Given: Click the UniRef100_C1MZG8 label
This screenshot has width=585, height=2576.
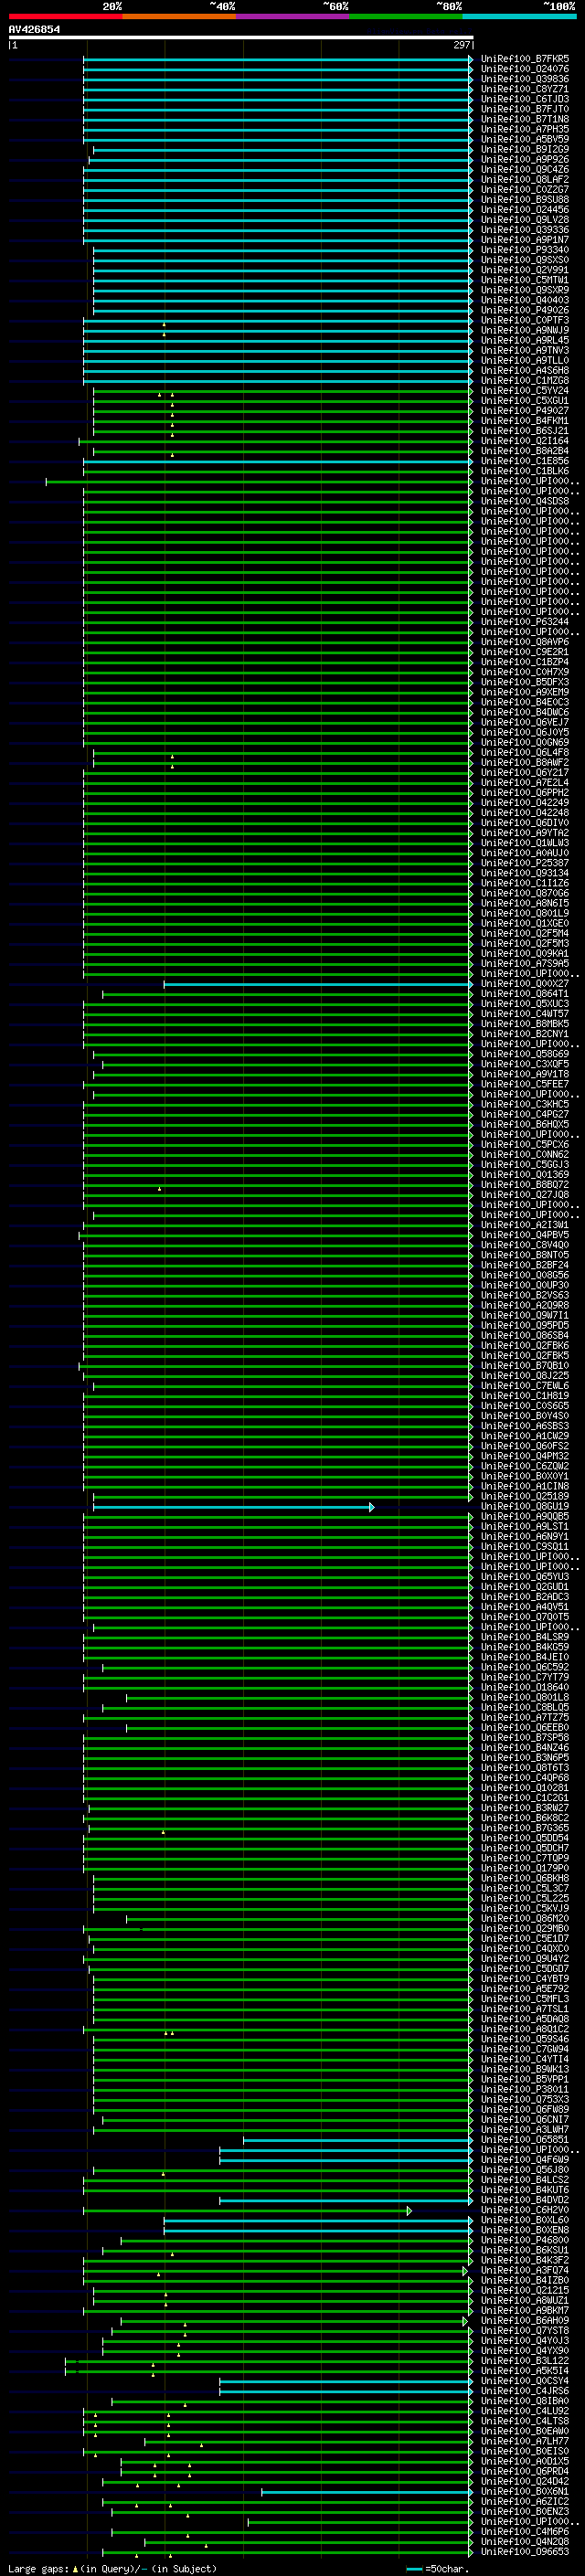Looking at the screenshot, I should [525, 380].
